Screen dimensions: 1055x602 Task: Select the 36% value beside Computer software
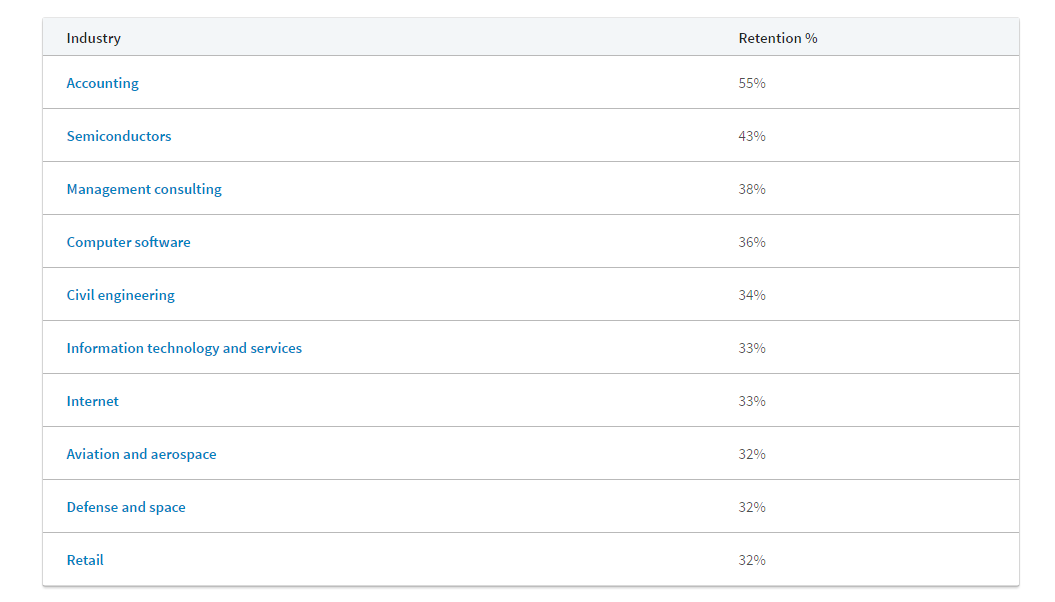750,241
